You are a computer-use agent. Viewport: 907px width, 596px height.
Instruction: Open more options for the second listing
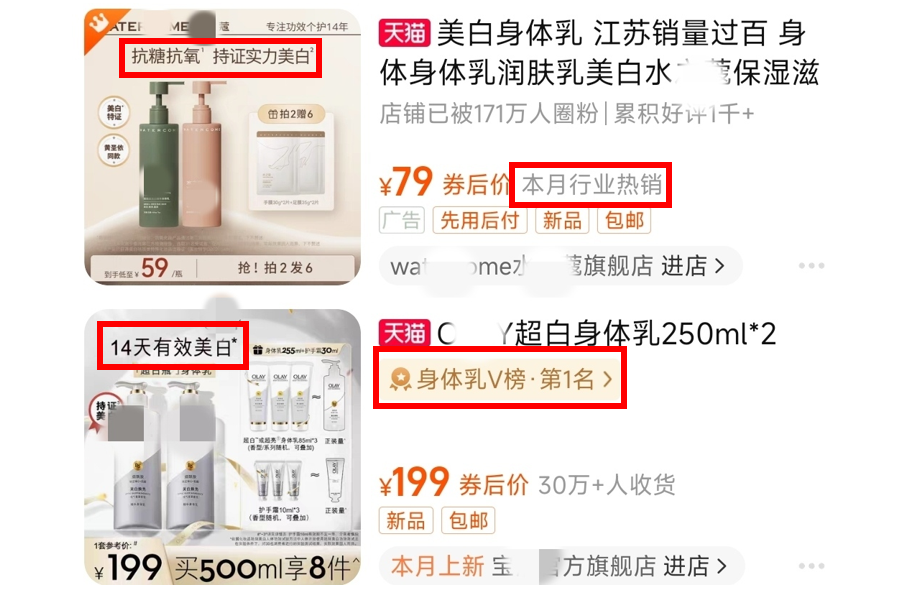[x=811, y=565]
